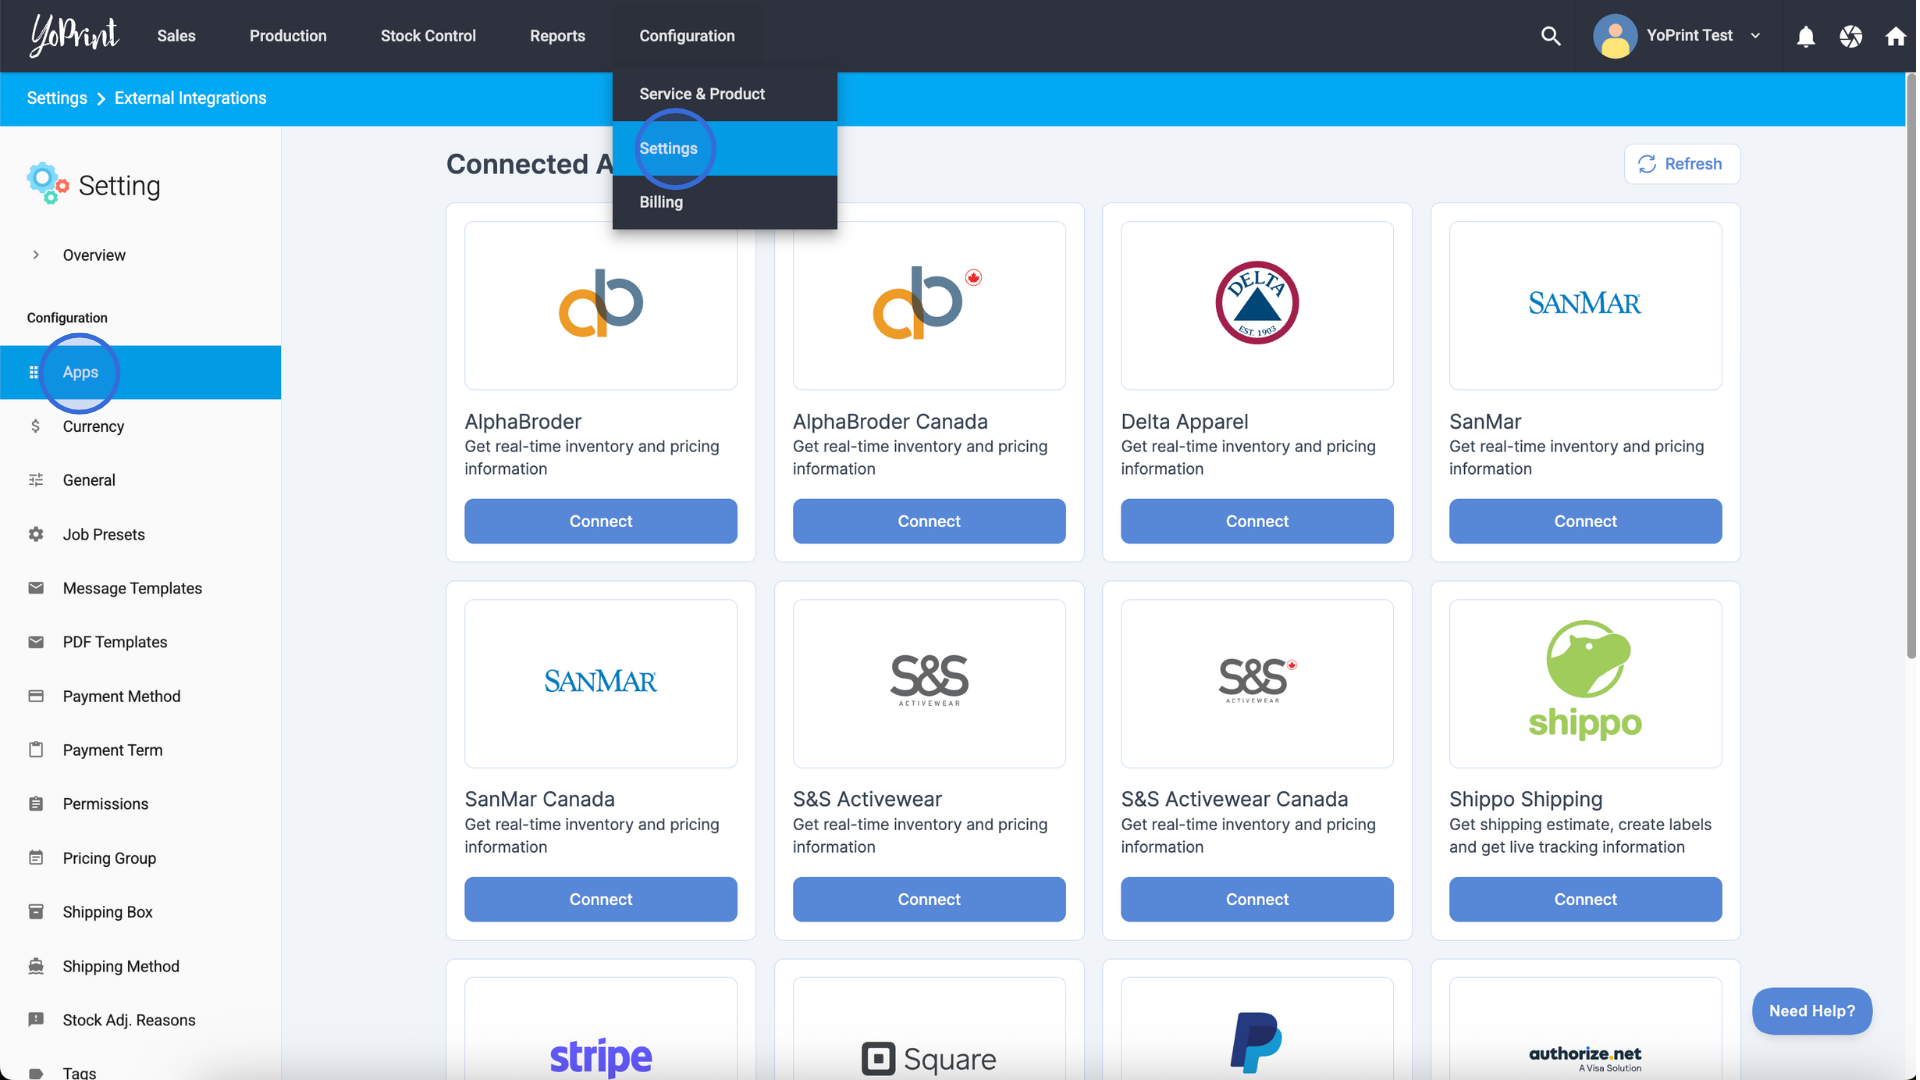Image resolution: width=1920 pixels, height=1080 pixels.
Task: Click the Job Presets gear icon
Action: click(36, 534)
